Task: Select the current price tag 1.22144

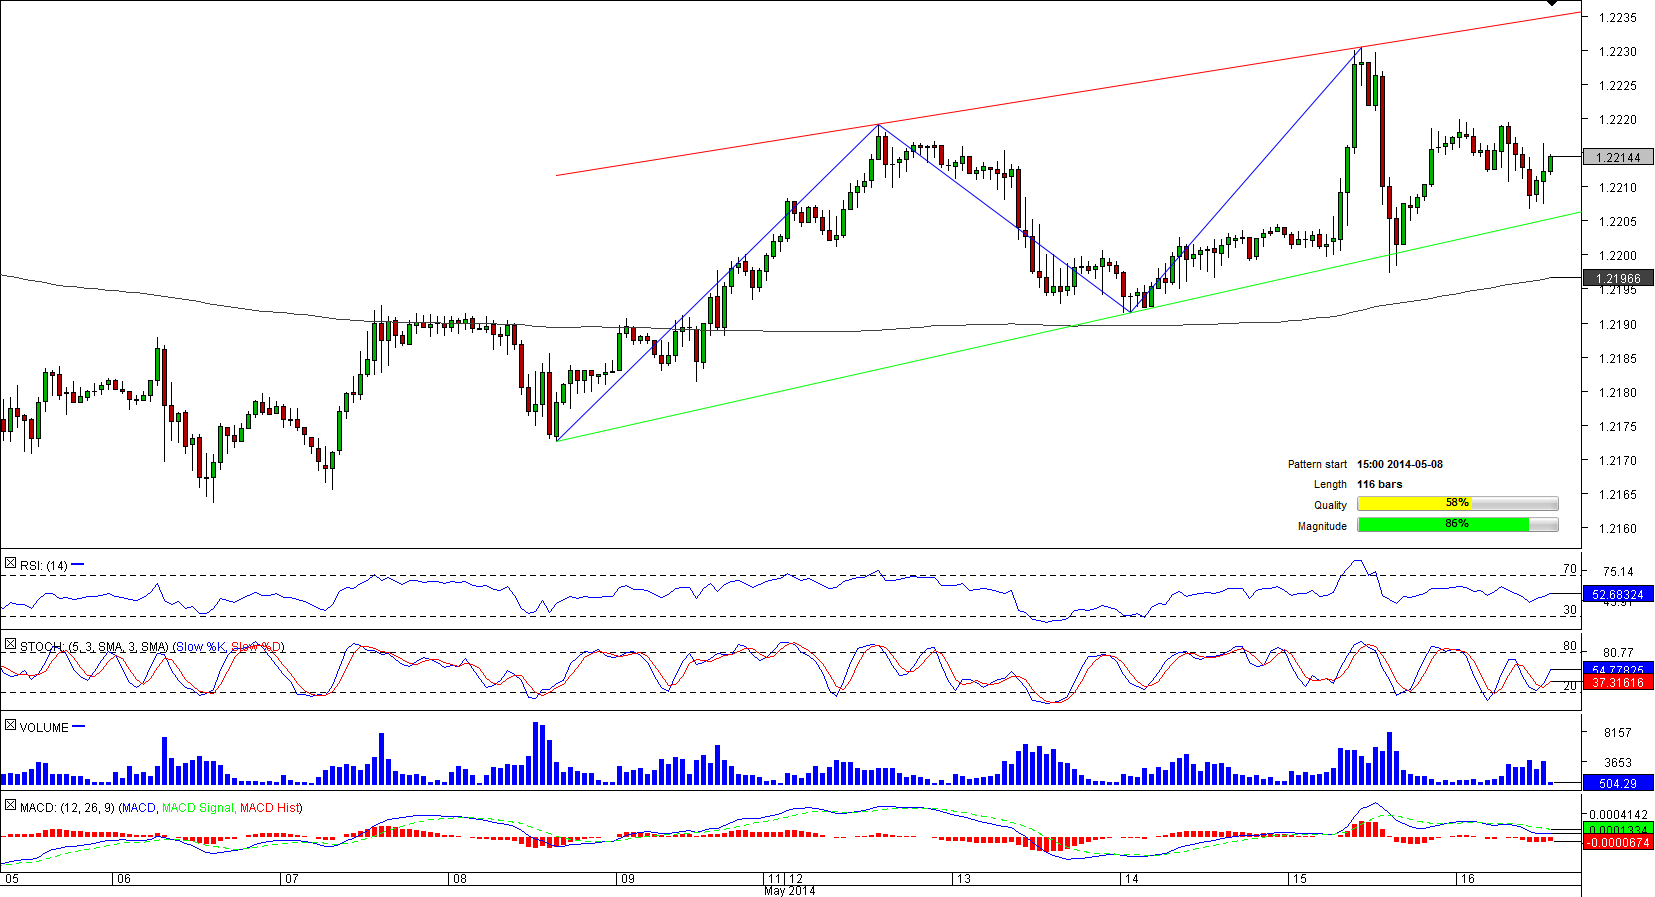Action: pos(1618,157)
